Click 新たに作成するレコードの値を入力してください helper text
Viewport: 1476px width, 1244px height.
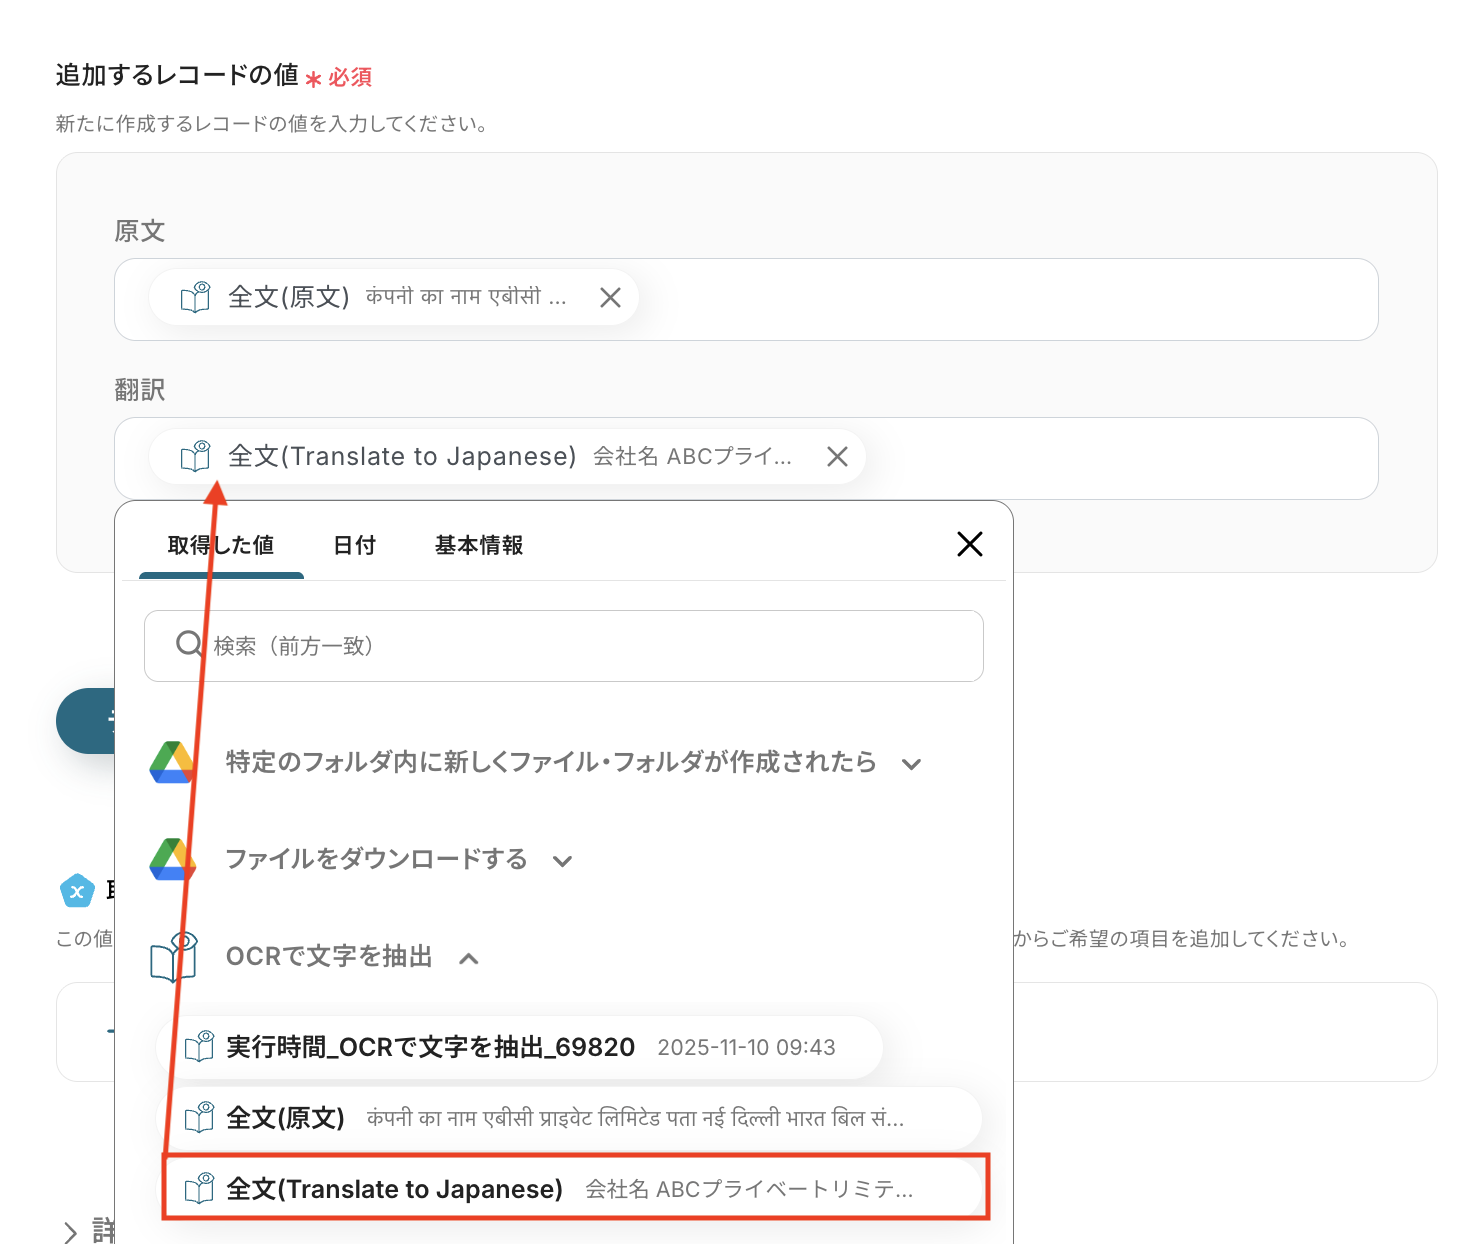[272, 124]
